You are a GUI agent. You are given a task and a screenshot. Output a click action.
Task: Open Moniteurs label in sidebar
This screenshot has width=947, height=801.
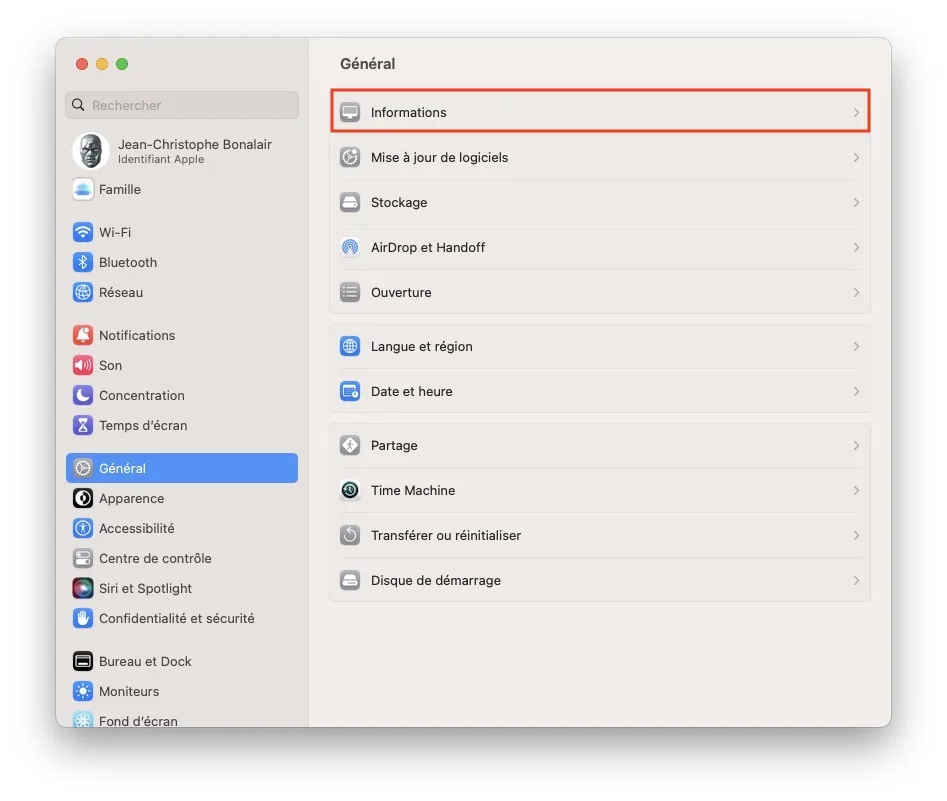129,691
